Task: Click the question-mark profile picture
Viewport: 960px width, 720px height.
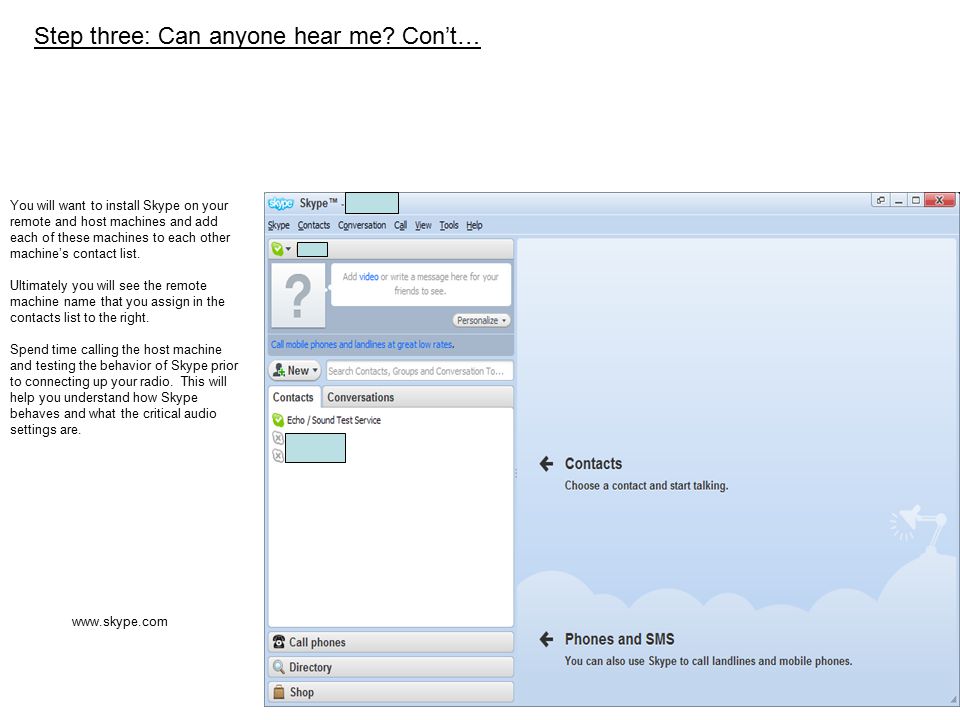Action: click(x=298, y=296)
